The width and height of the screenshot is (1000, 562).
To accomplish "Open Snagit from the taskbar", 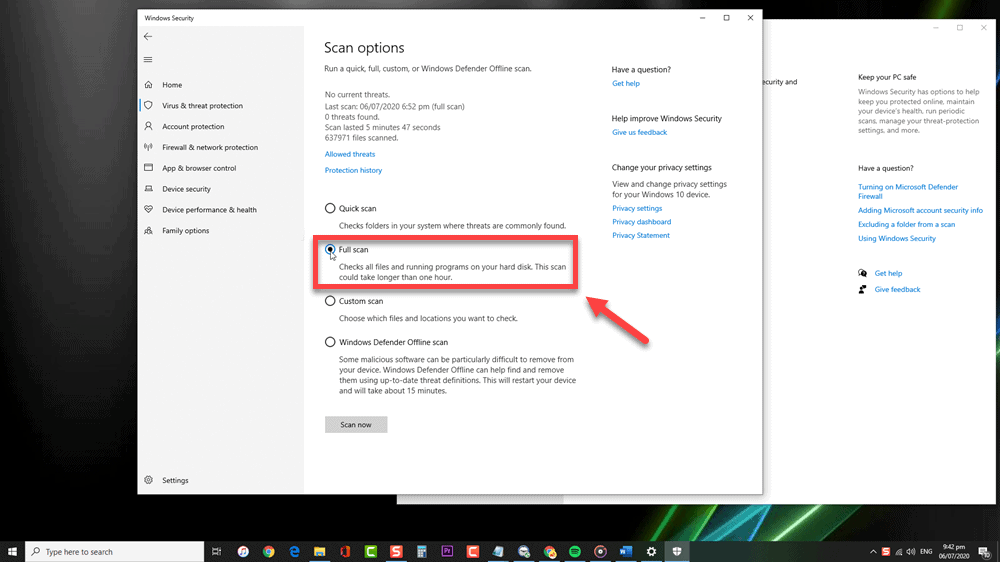I will pos(396,551).
